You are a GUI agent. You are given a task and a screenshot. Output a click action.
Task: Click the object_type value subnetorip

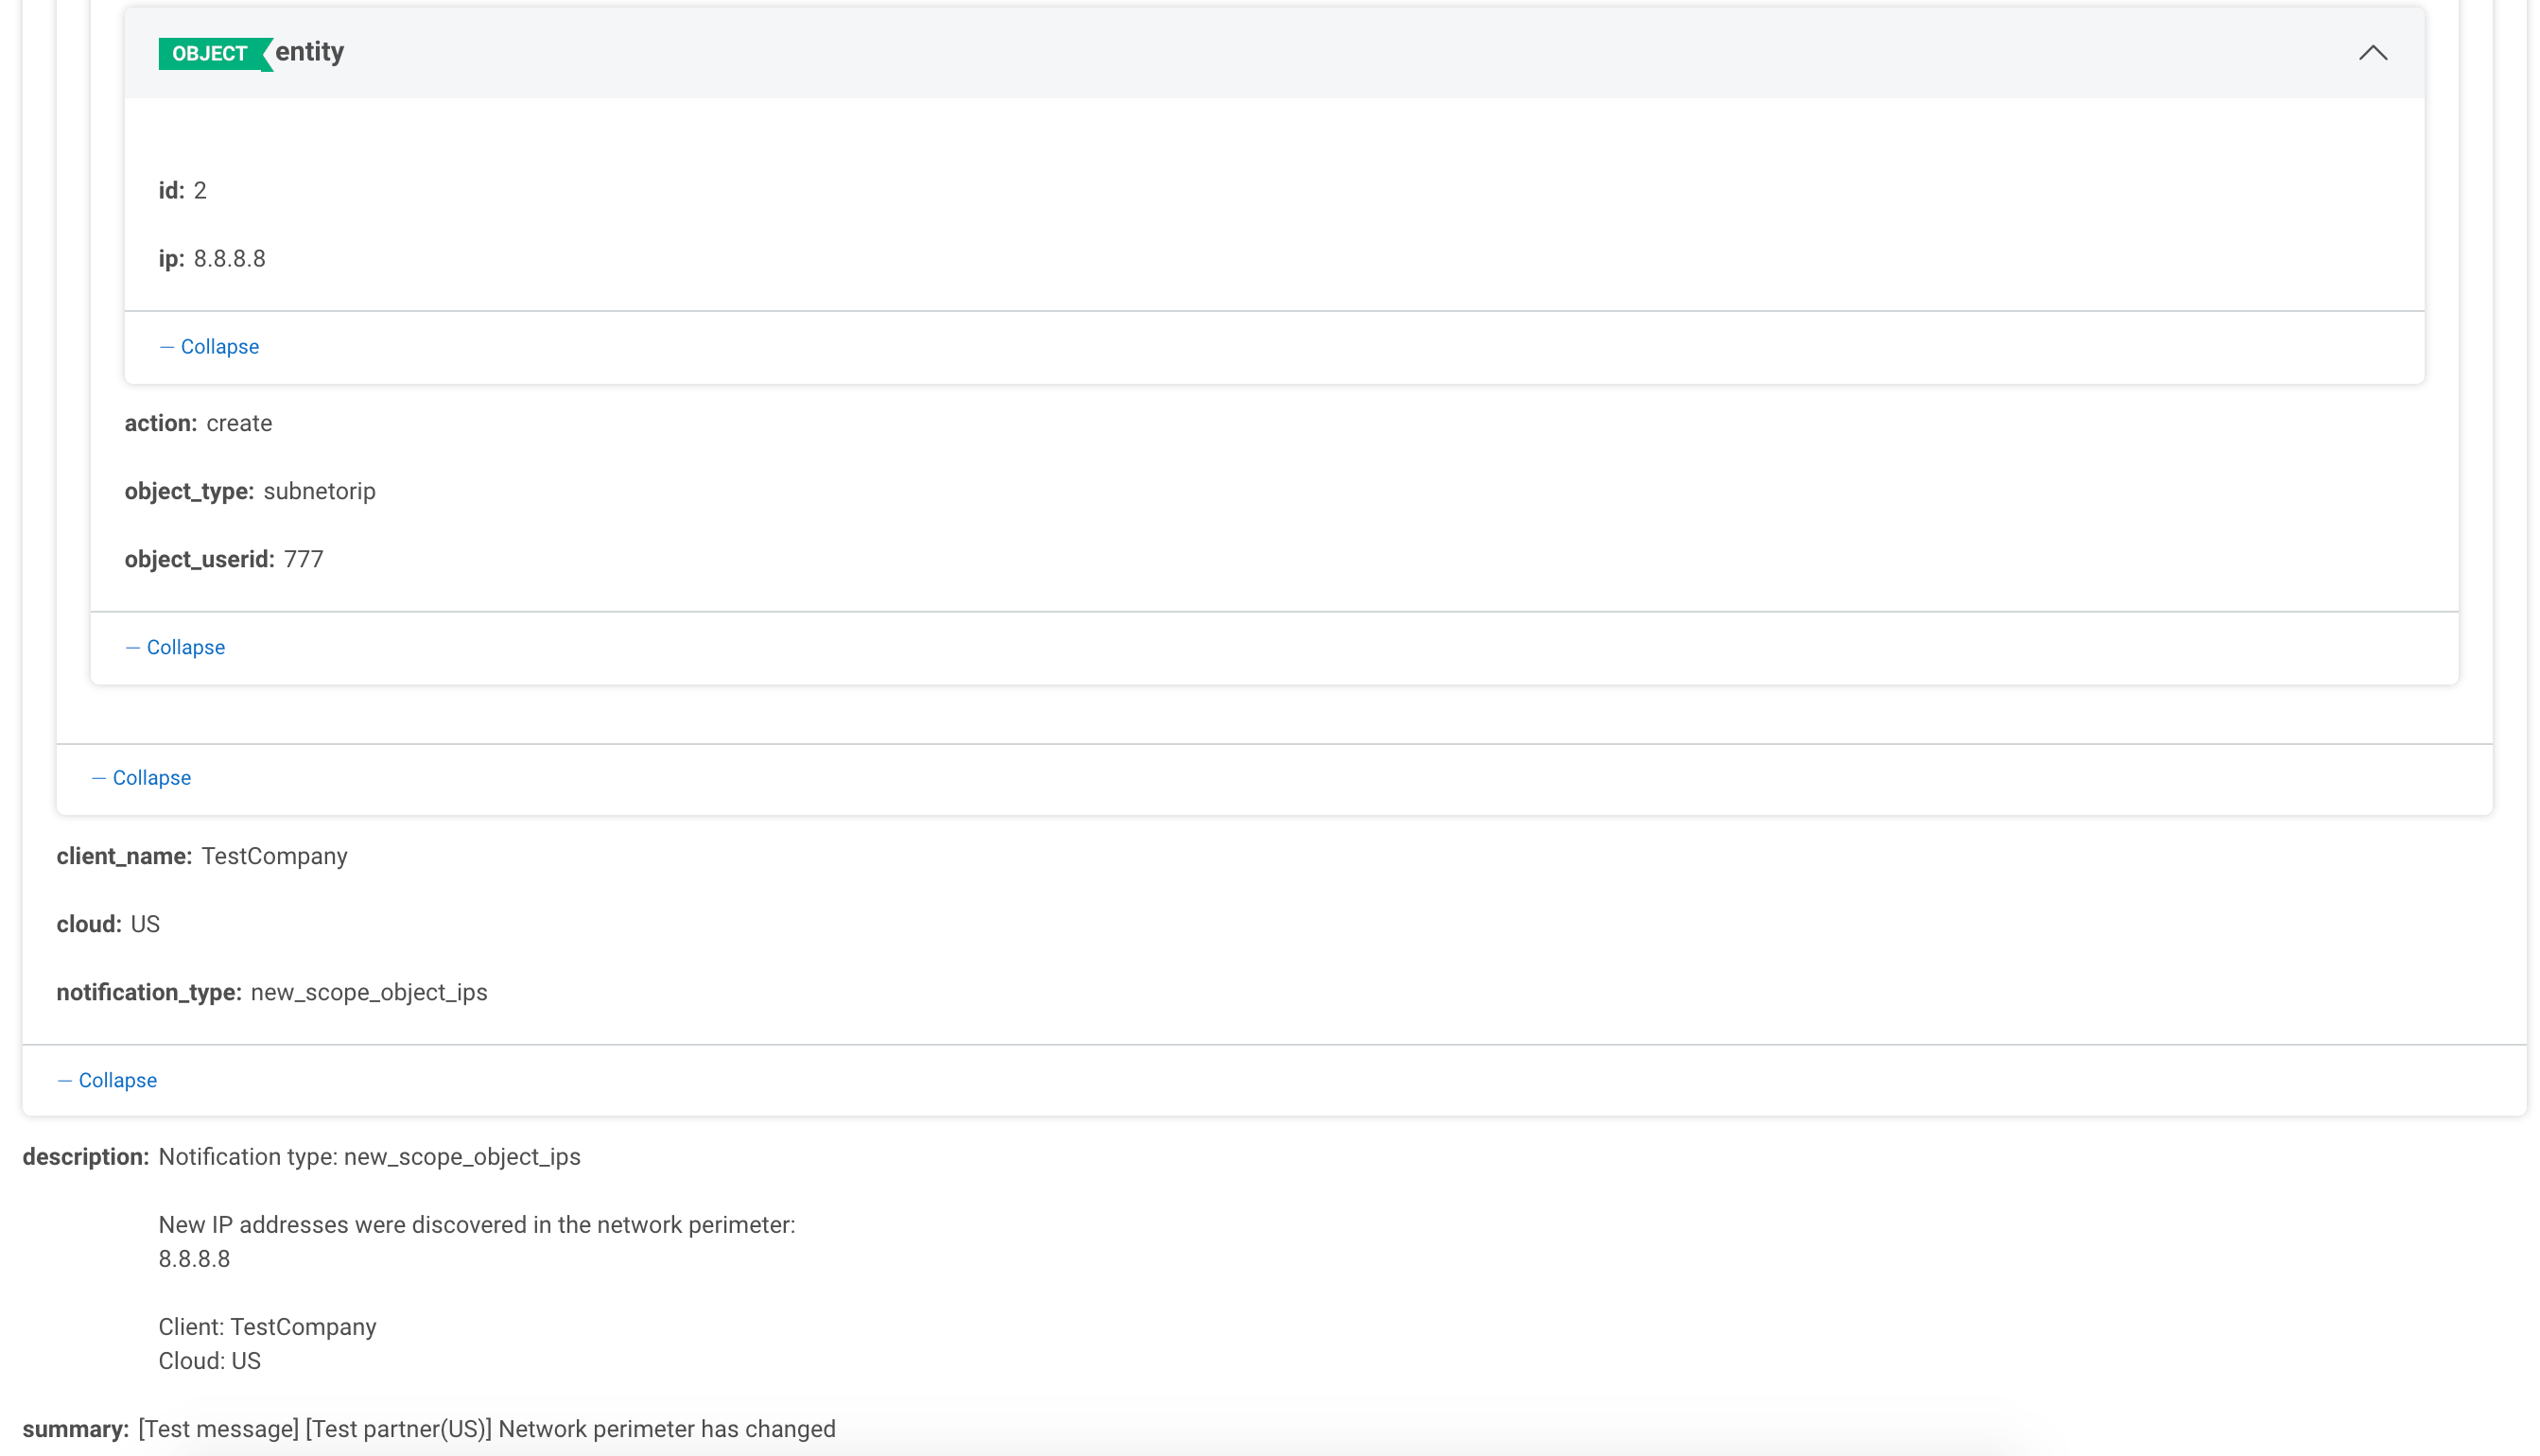click(x=318, y=491)
